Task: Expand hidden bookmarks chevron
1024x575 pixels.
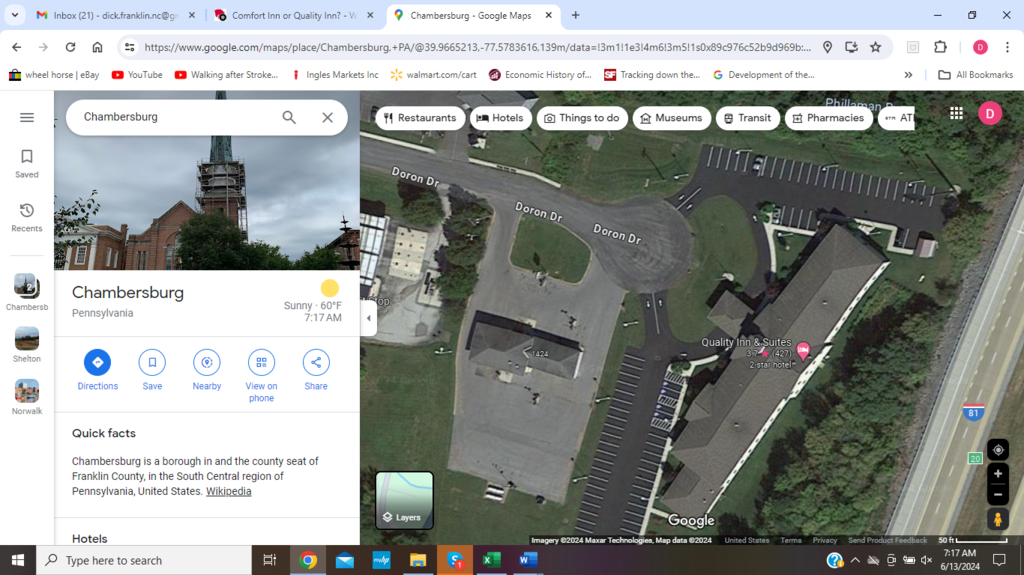Action: click(x=908, y=75)
